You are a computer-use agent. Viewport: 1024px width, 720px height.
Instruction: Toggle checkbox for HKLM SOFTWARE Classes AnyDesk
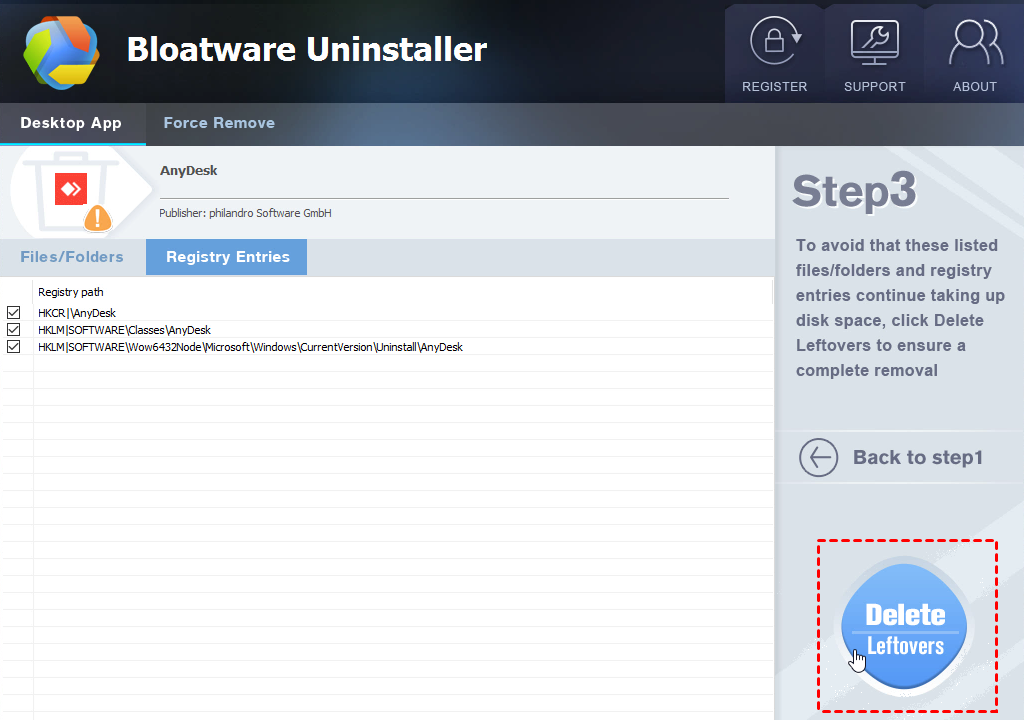click(14, 330)
